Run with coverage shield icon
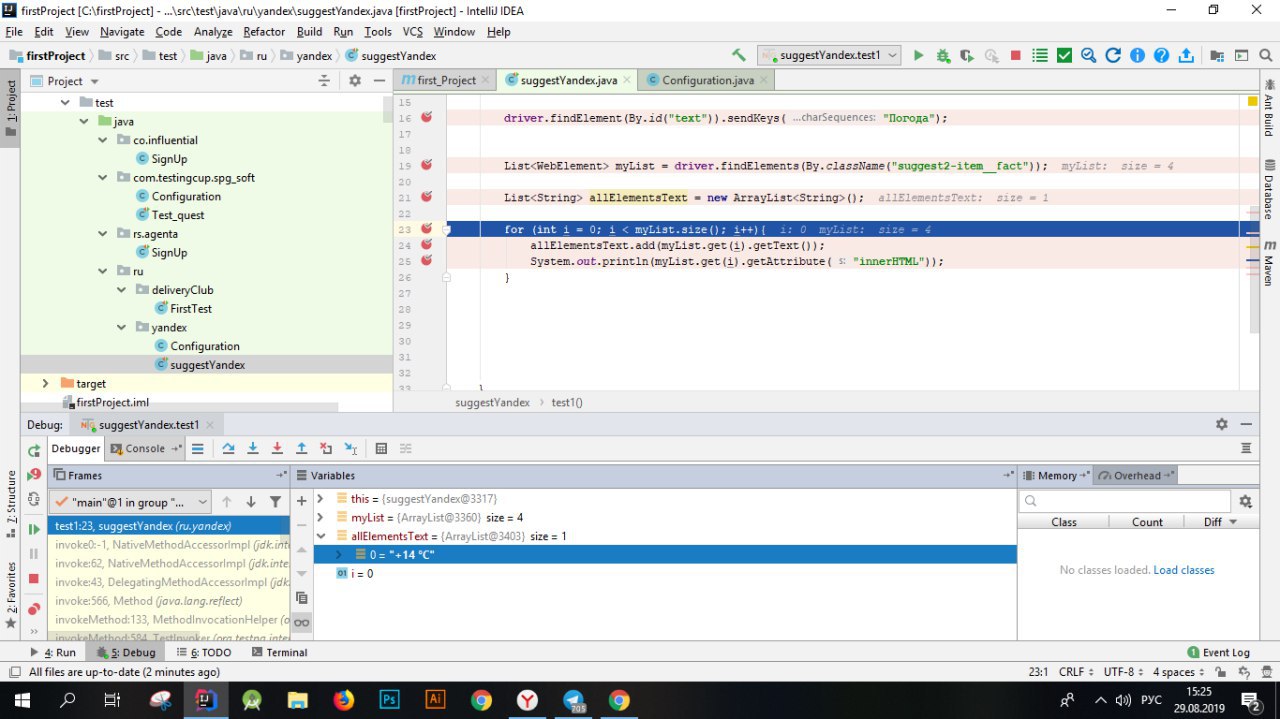Image resolution: width=1280 pixels, height=719 pixels. (x=967, y=56)
